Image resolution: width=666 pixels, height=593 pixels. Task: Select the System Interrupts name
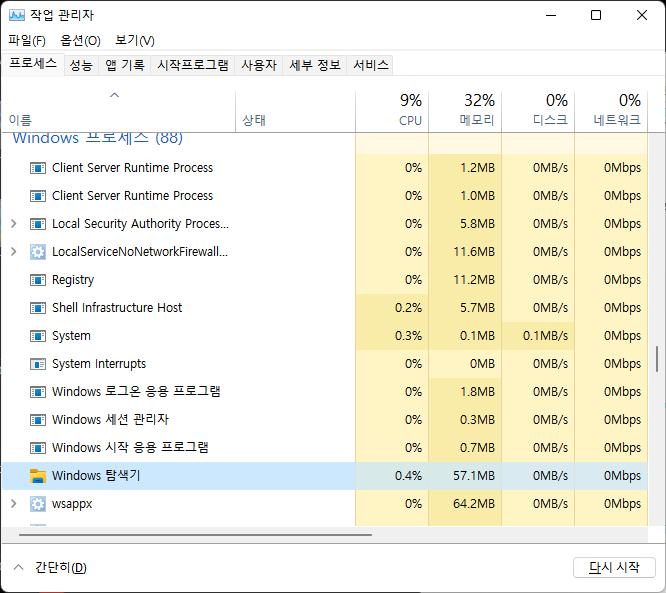(x=99, y=364)
